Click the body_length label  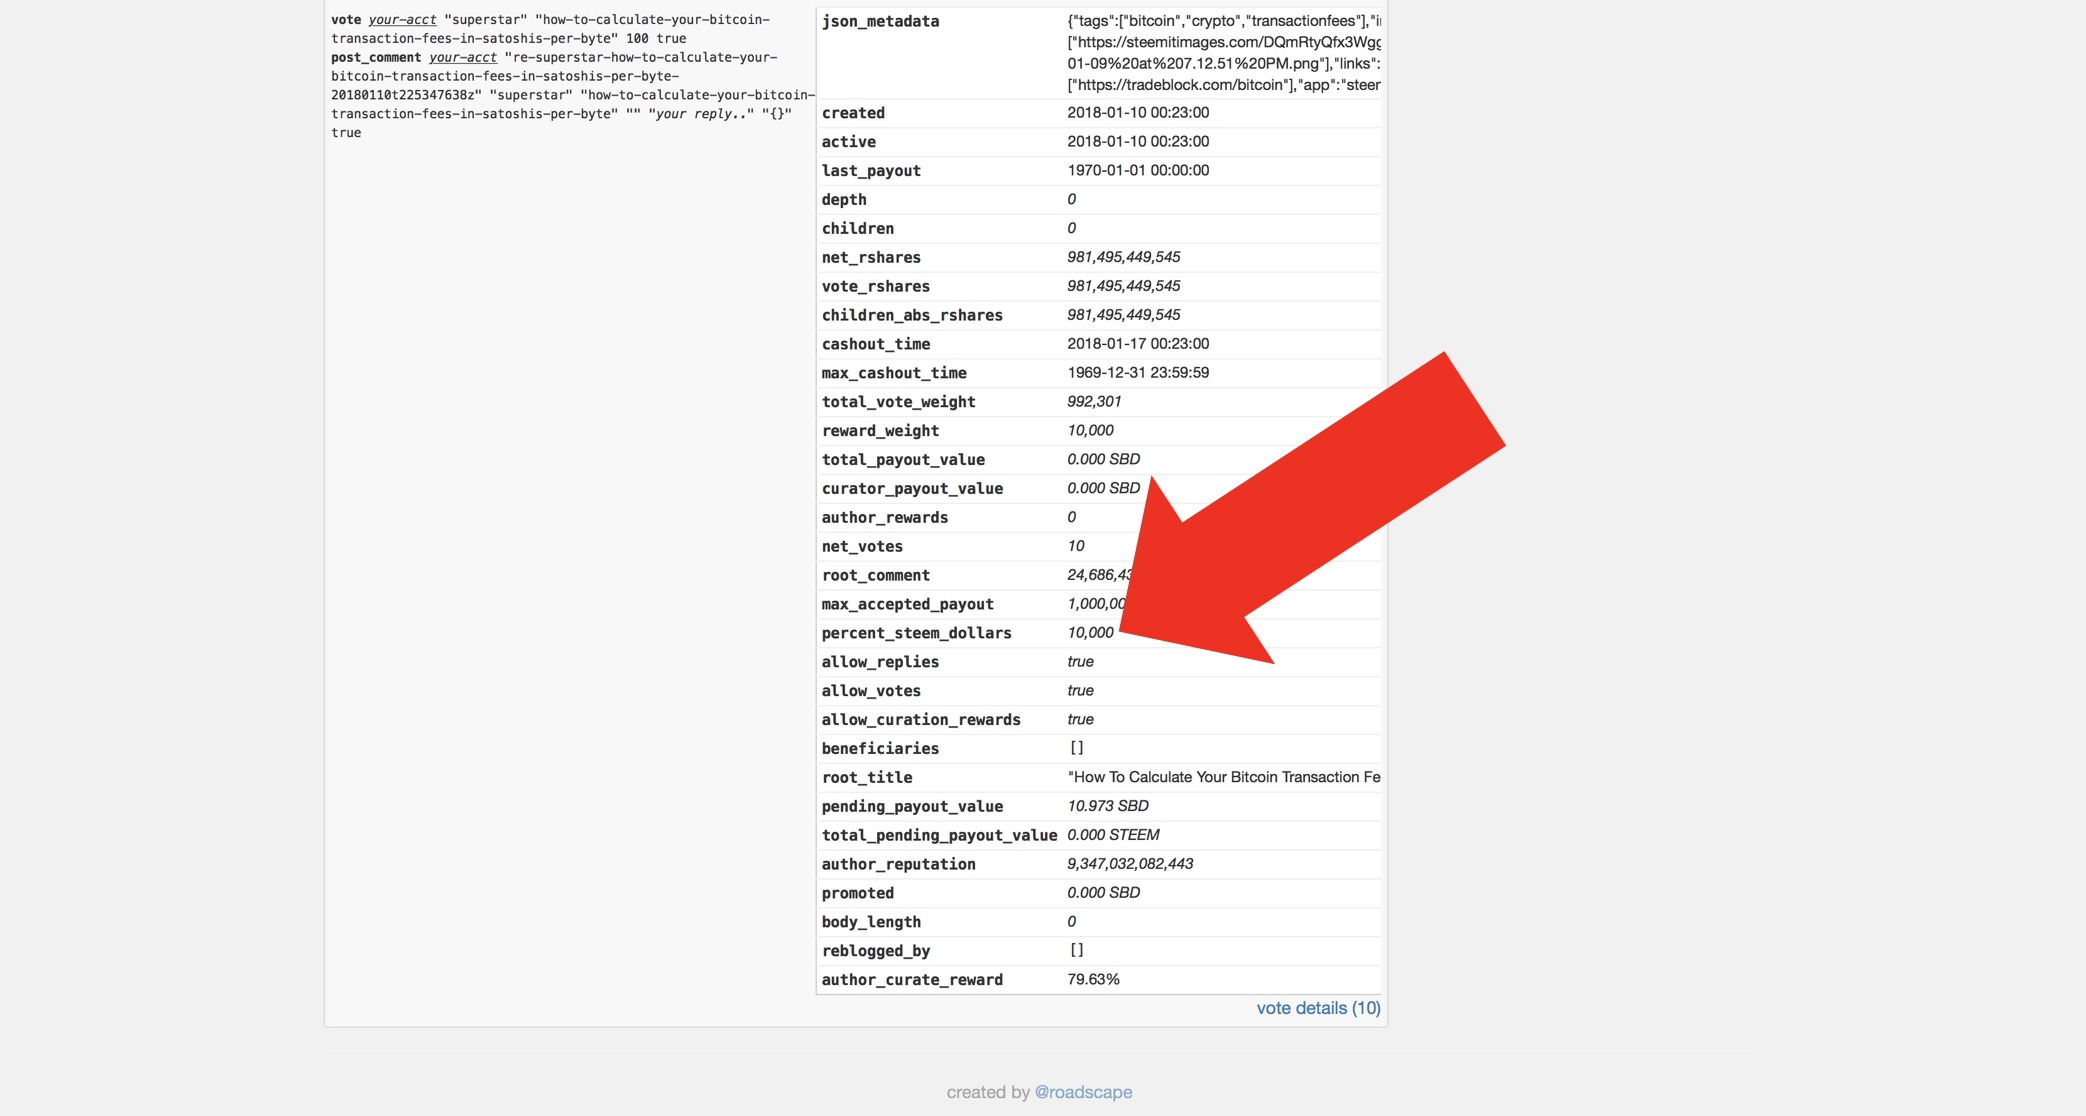[871, 923]
